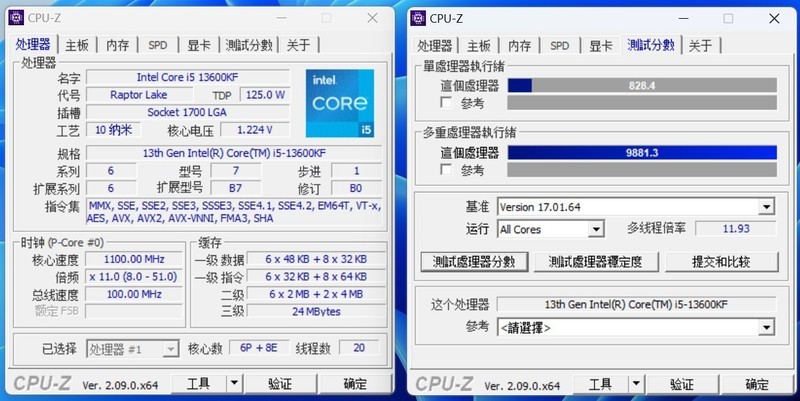
Task: Click the extended model value B7
Action: tap(235, 188)
